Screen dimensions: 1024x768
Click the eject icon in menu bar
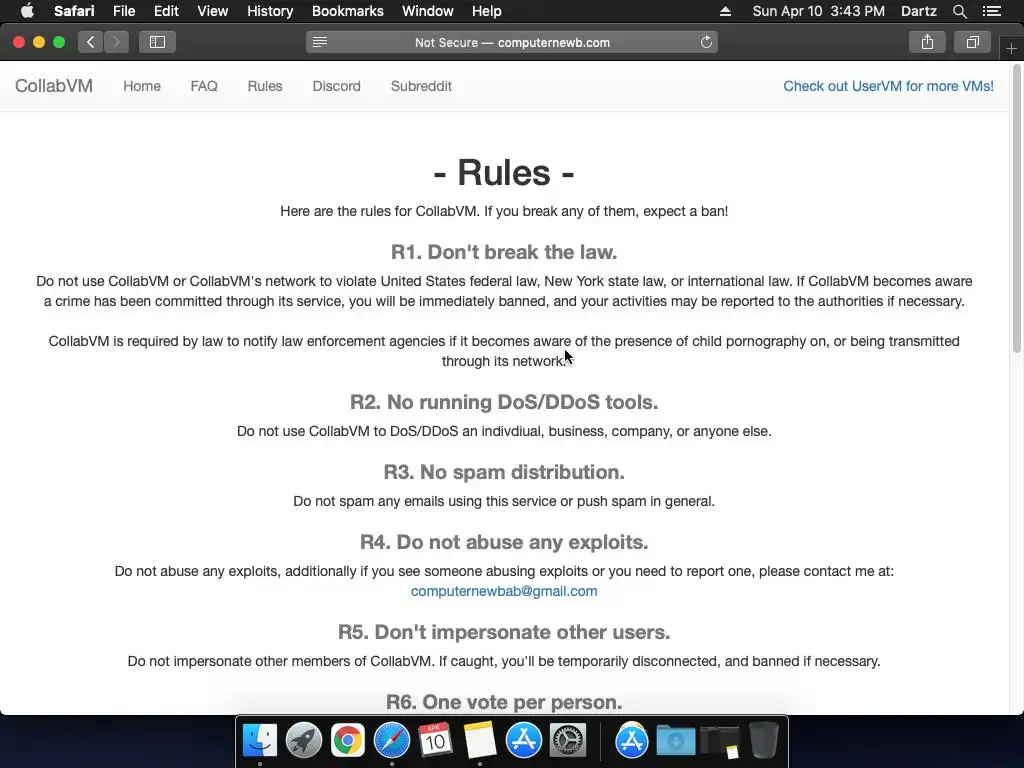(x=725, y=11)
